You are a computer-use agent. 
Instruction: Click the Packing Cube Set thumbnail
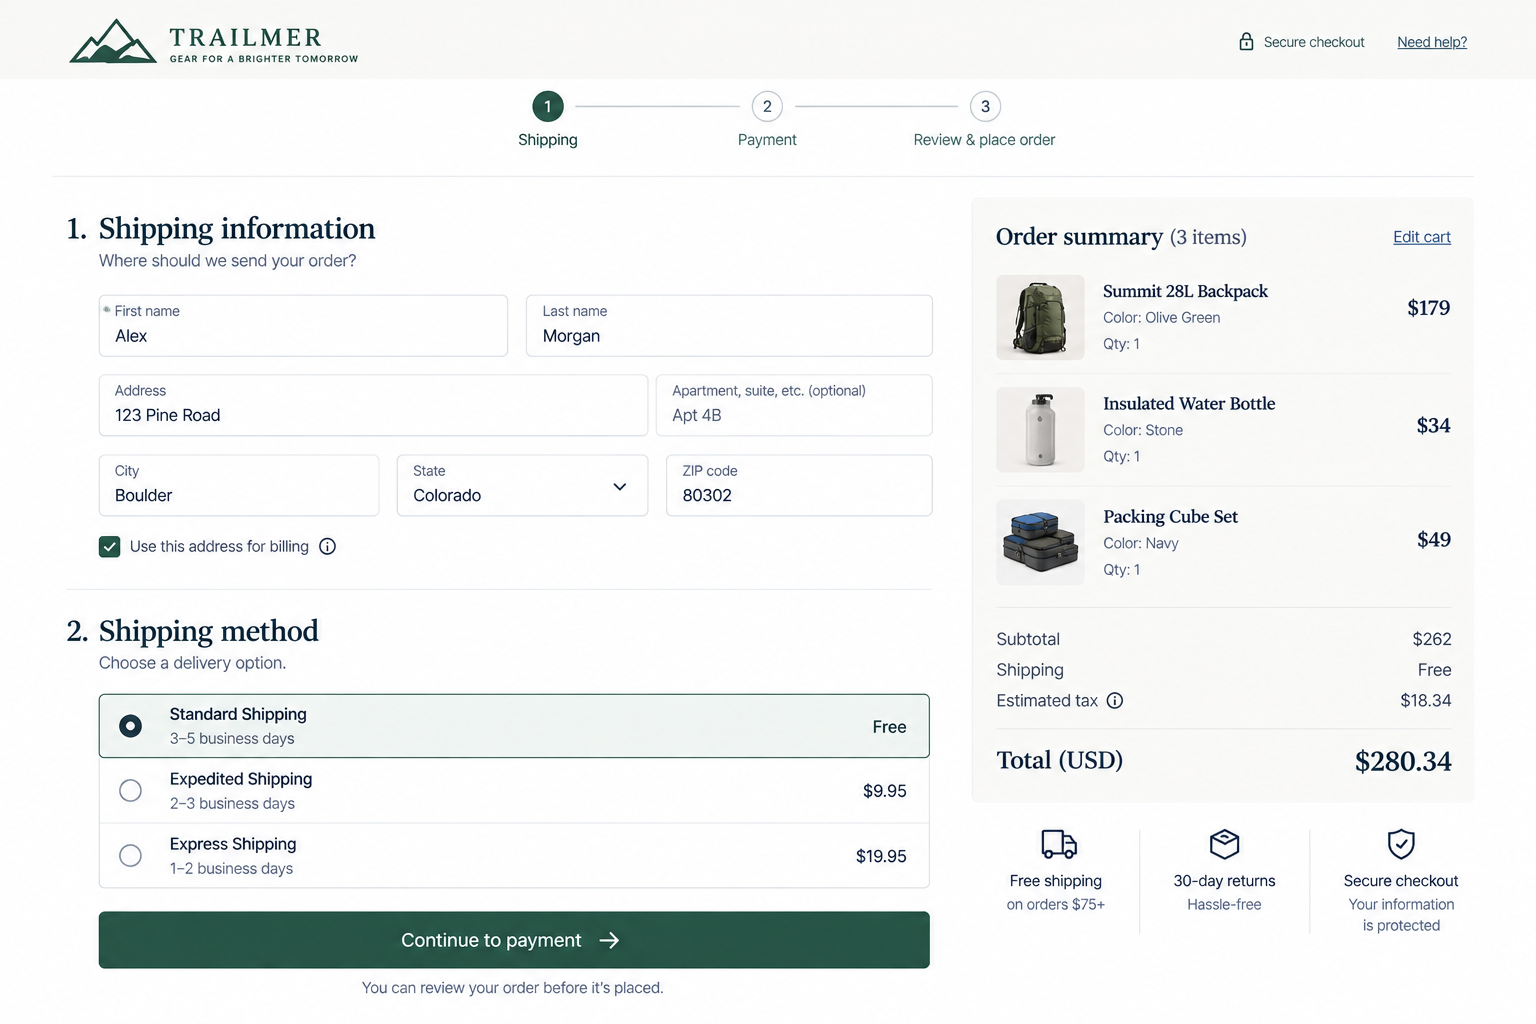pos(1040,542)
